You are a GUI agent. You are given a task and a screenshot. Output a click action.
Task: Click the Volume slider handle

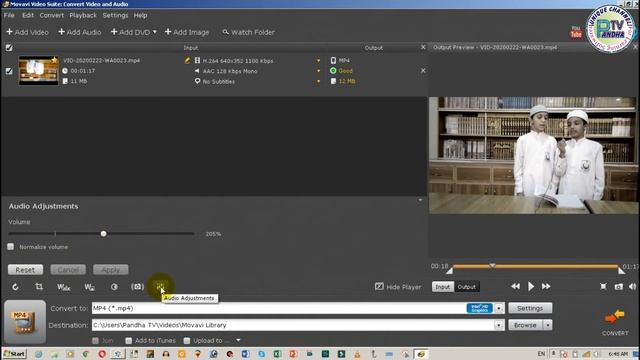[x=104, y=233]
